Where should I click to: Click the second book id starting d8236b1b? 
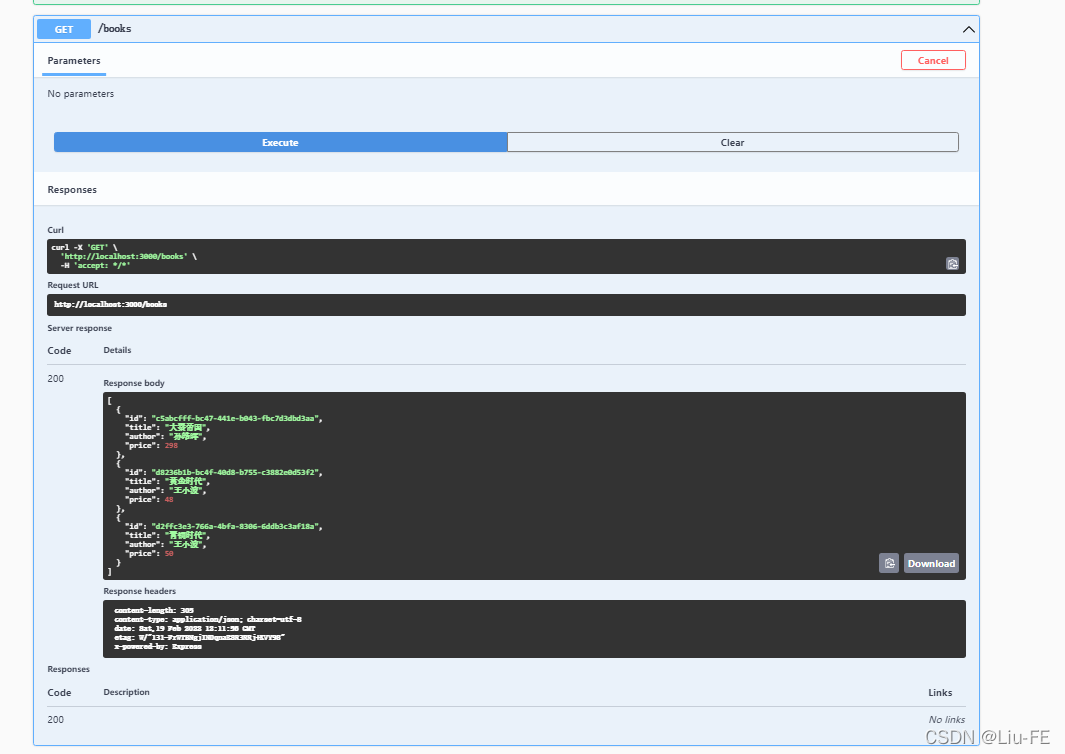click(x=236, y=472)
